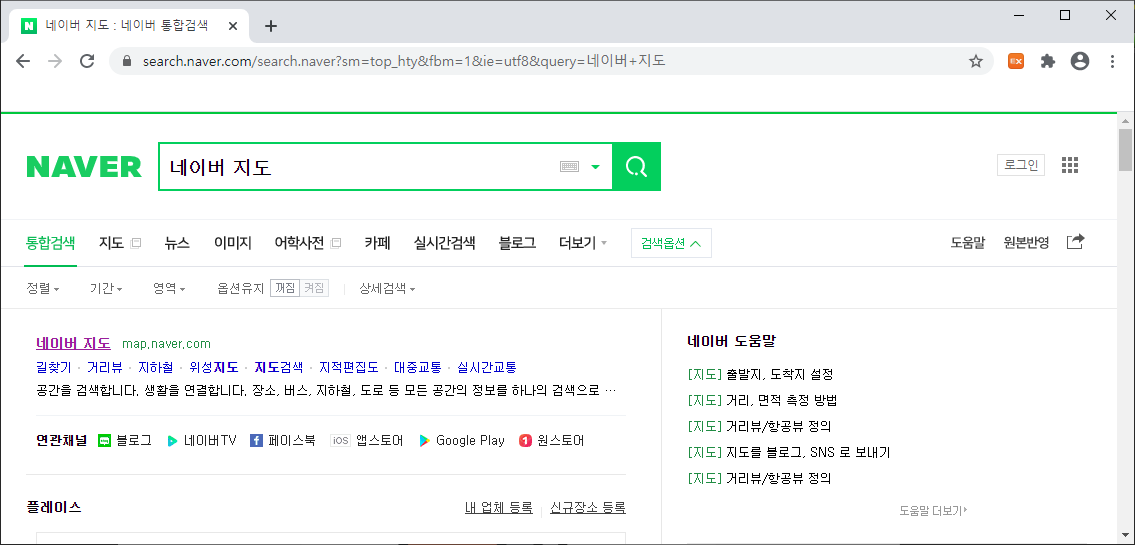Viewport: 1135px width, 545px height.
Task: Open the Chrome extensions puzzle icon
Action: pos(1047,62)
